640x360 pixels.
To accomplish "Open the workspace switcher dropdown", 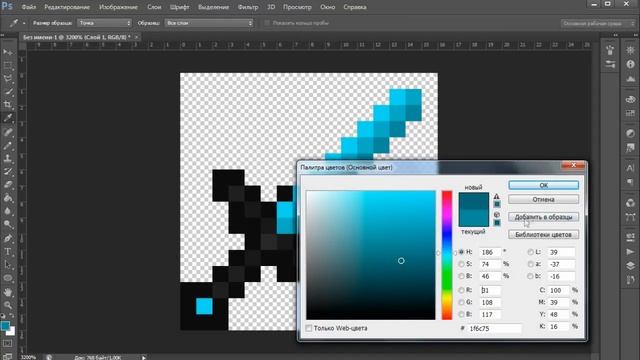I will [x=598, y=24].
